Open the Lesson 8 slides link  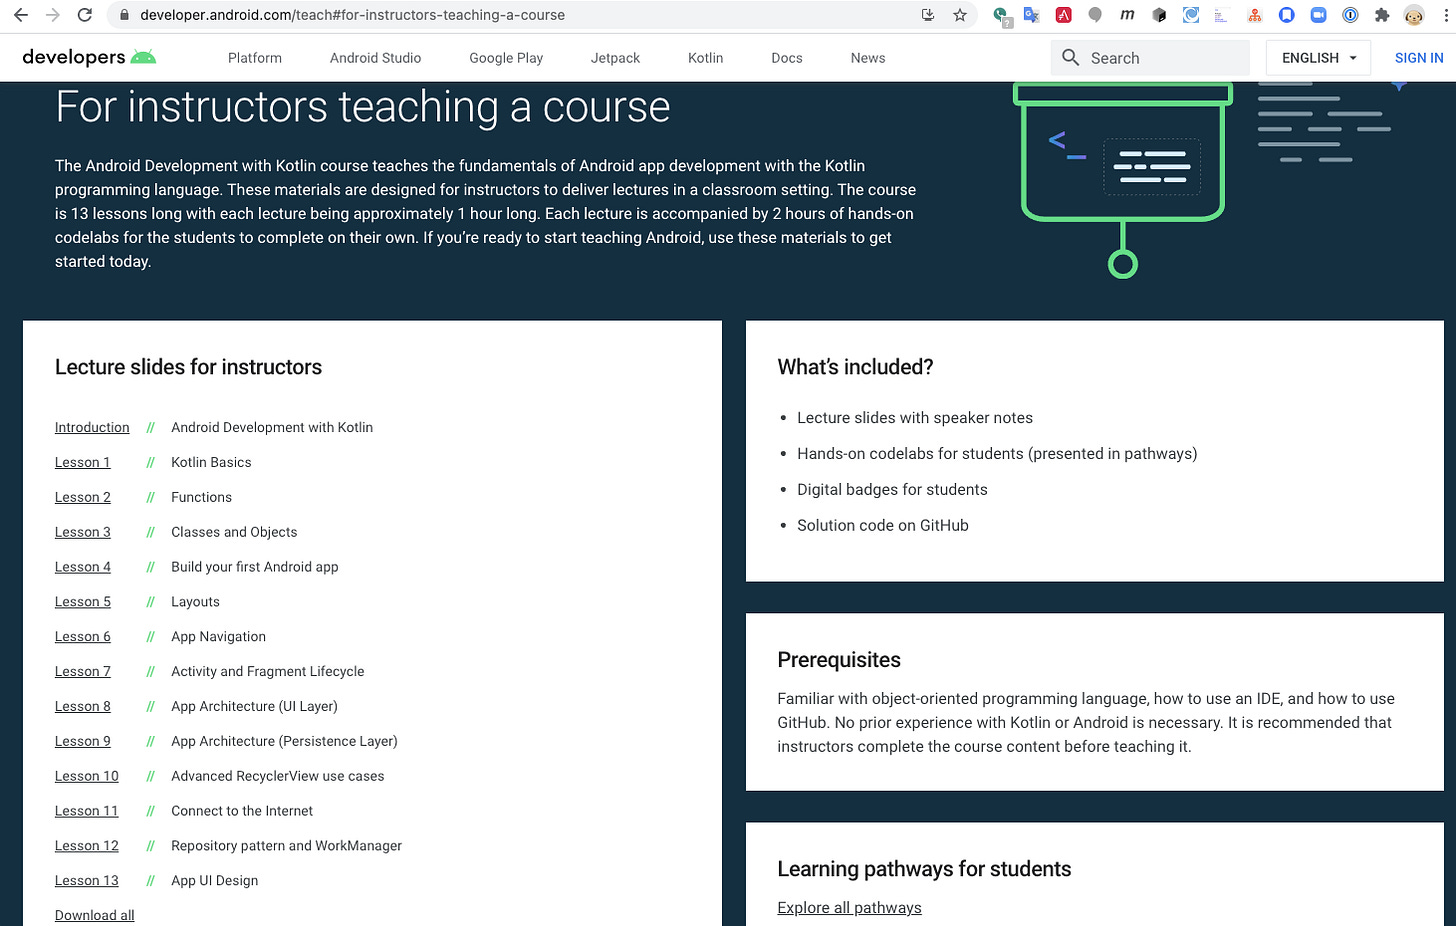pyautogui.click(x=83, y=706)
